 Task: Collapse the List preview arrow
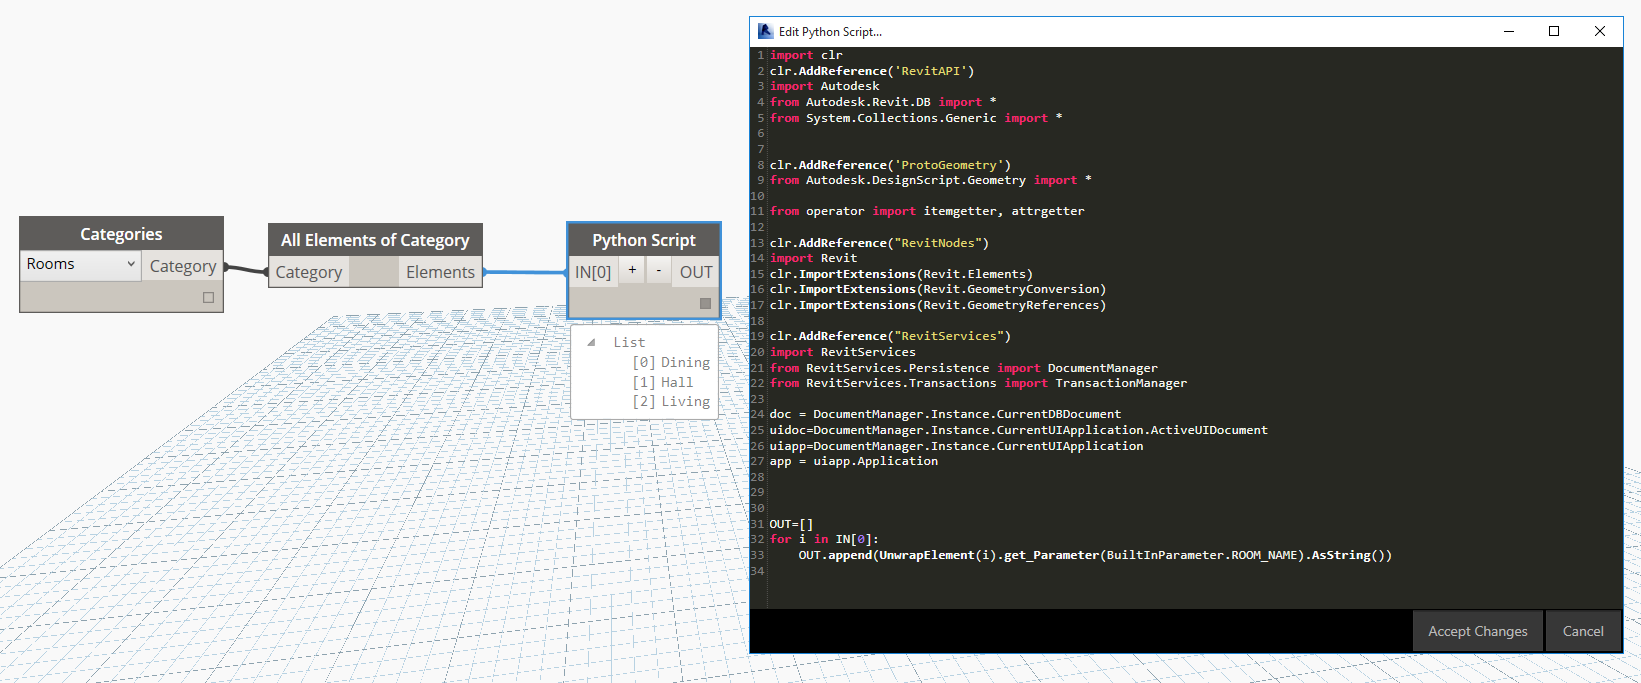coord(591,342)
